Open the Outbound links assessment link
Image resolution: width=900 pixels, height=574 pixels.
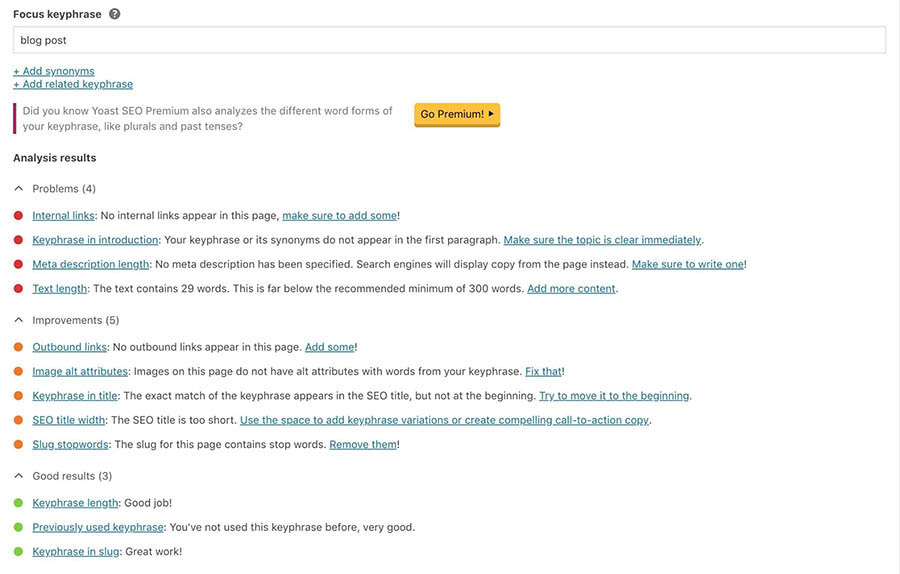pyautogui.click(x=69, y=347)
